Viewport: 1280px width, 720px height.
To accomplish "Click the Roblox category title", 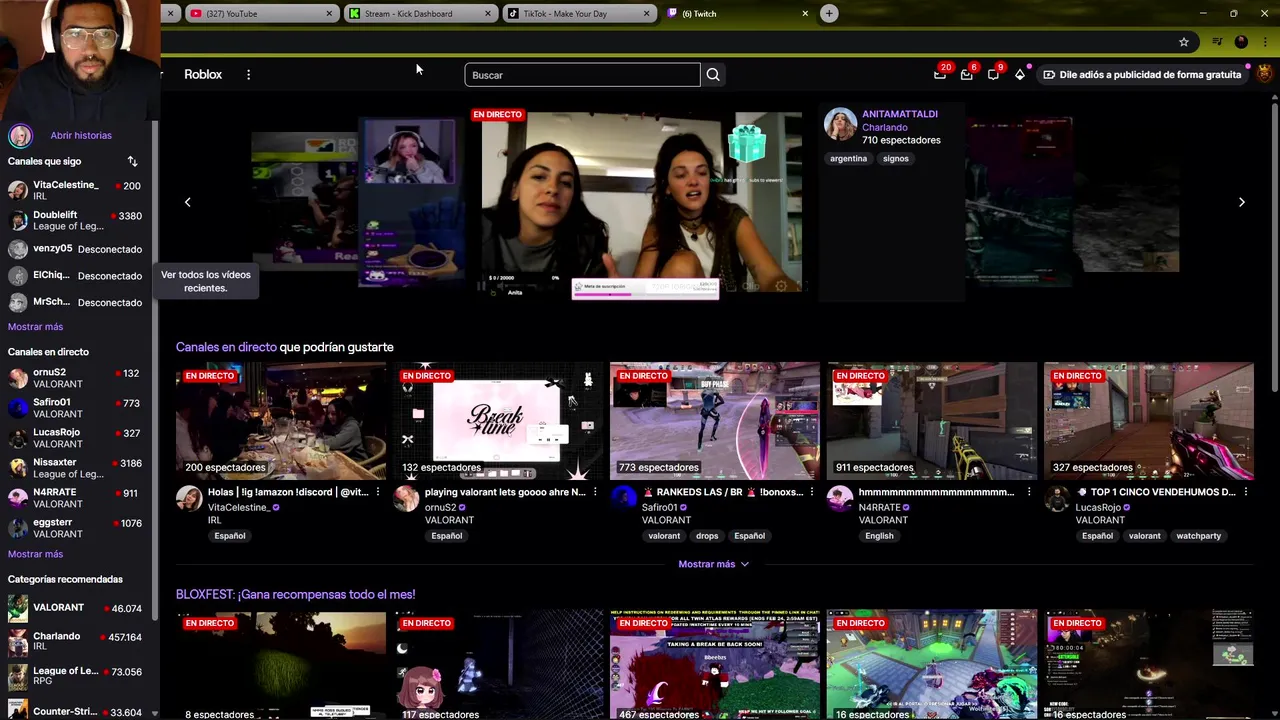I will [203, 75].
